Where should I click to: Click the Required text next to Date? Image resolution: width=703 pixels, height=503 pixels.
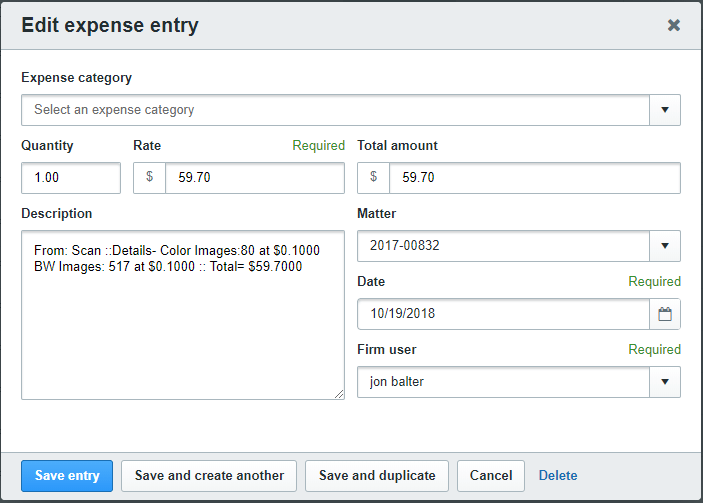click(655, 282)
